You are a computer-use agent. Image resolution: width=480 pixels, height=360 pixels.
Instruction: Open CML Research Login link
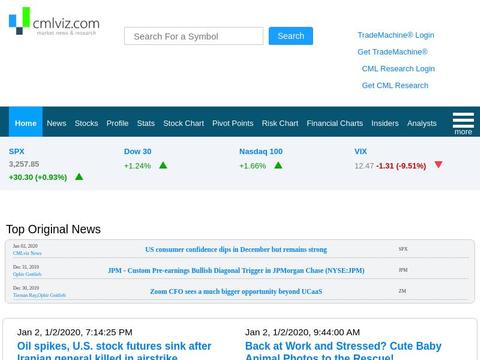tap(398, 68)
